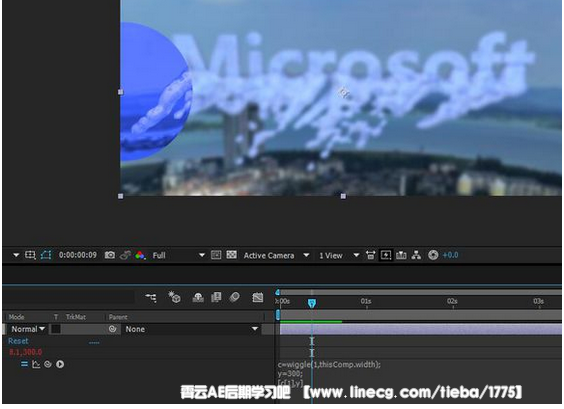564x409 pixels.
Task: Toggle the Fast Previews region icon
Action: pyautogui.click(x=216, y=255)
